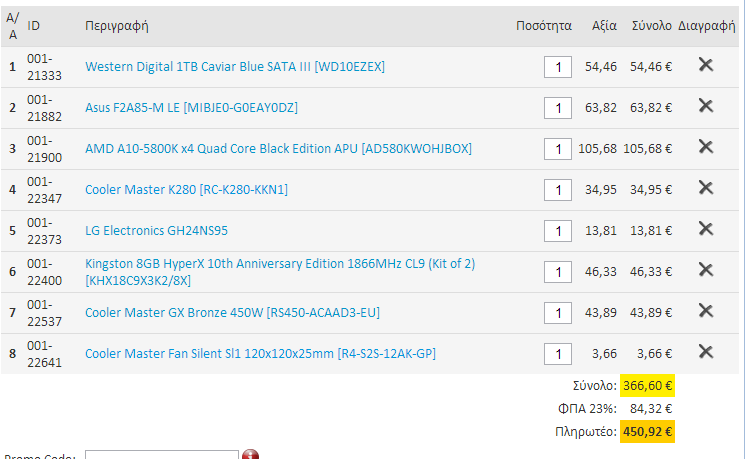Click ID cell 001-21900
Image resolution: width=745 pixels, height=459 pixels.
(44, 149)
